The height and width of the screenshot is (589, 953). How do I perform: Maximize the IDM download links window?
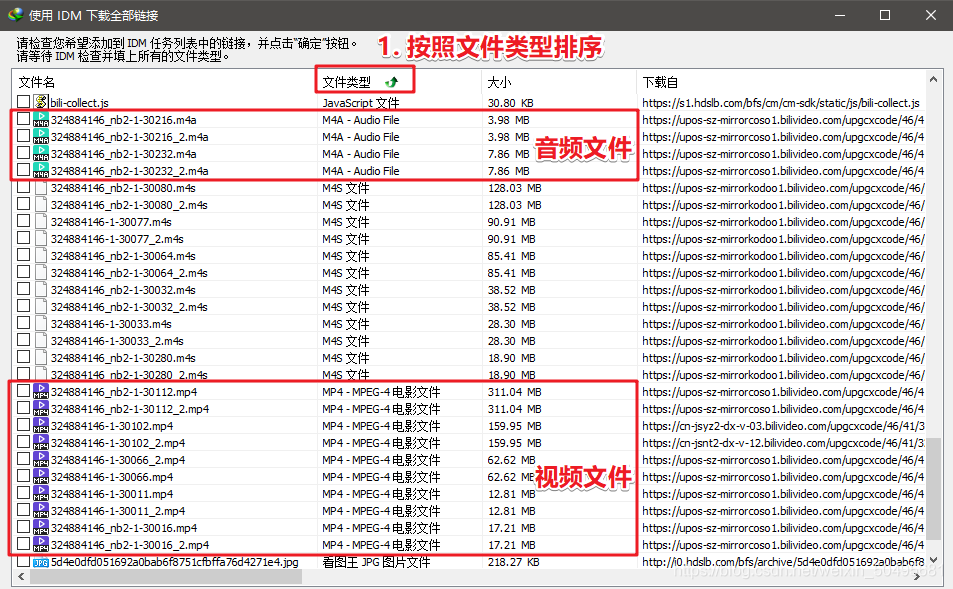885,15
